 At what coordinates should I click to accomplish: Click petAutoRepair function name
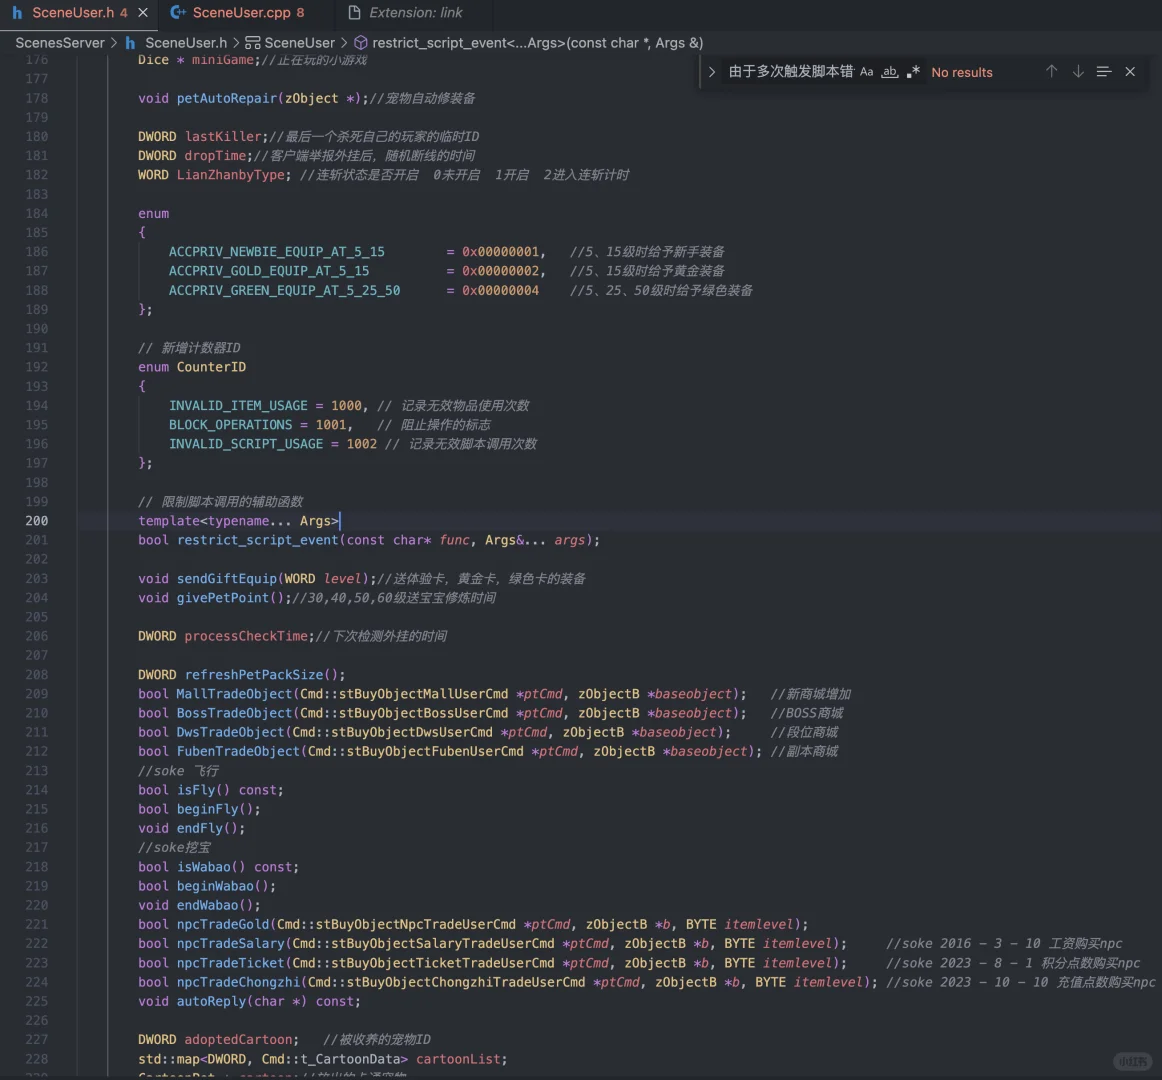(227, 99)
